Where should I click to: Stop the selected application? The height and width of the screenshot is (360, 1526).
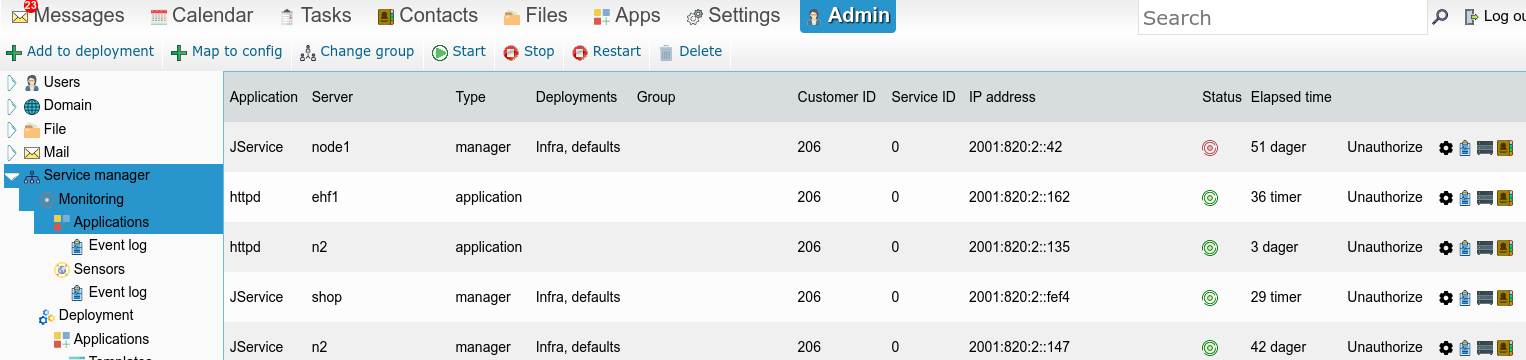click(x=529, y=52)
